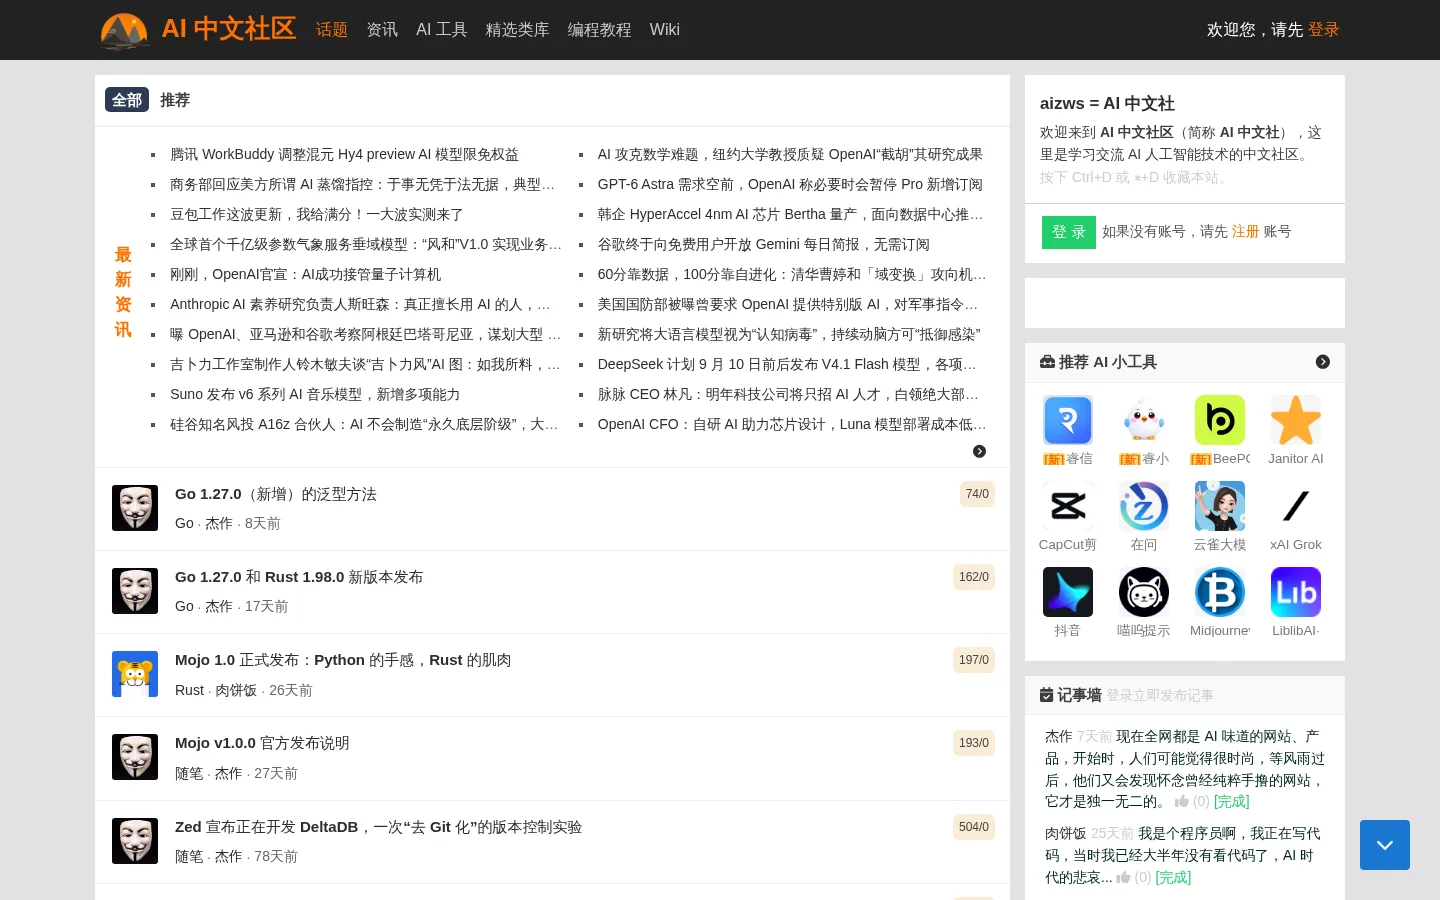The image size is (1440, 900).
Task: Click the 登录 link in the top bar
Action: click(x=1324, y=30)
